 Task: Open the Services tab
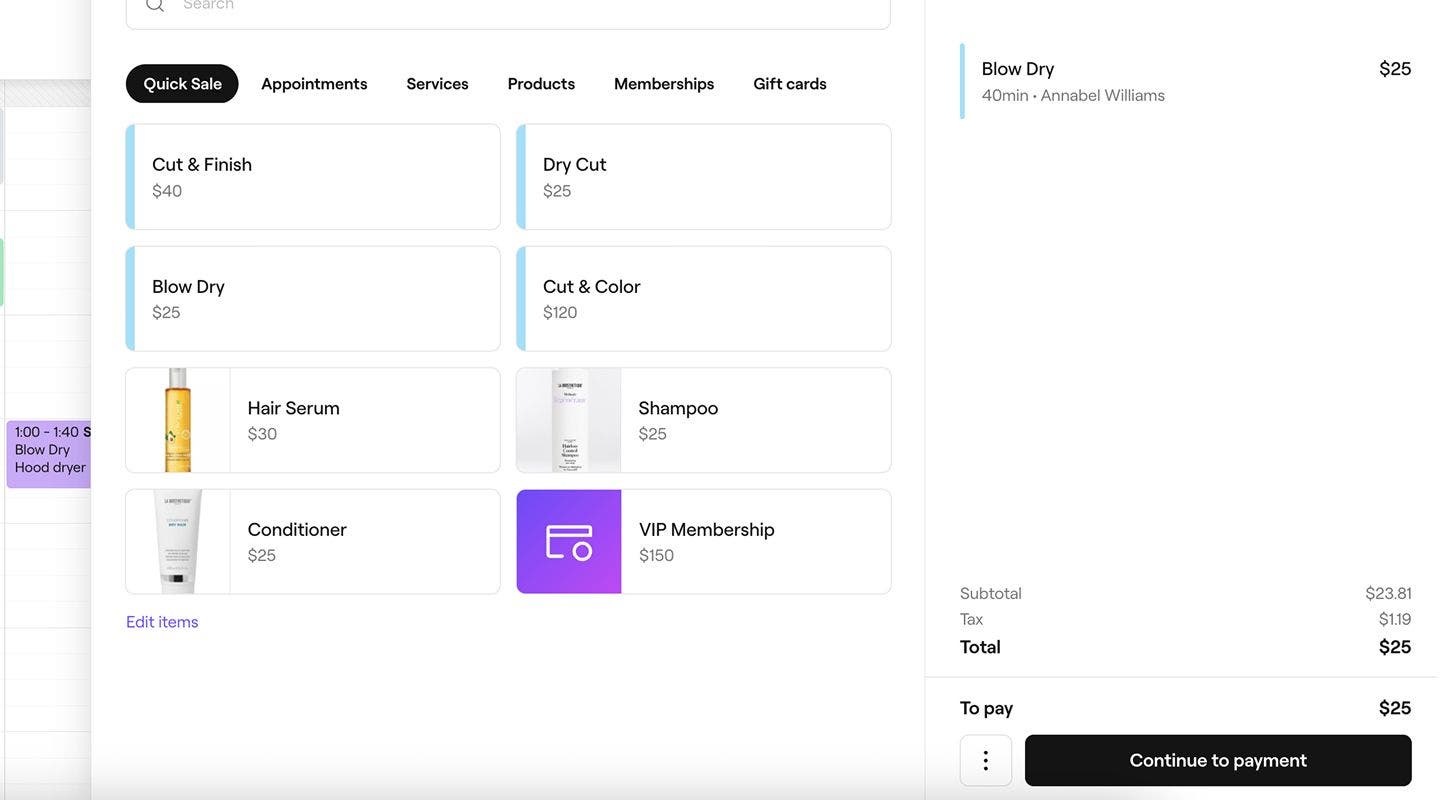[437, 84]
